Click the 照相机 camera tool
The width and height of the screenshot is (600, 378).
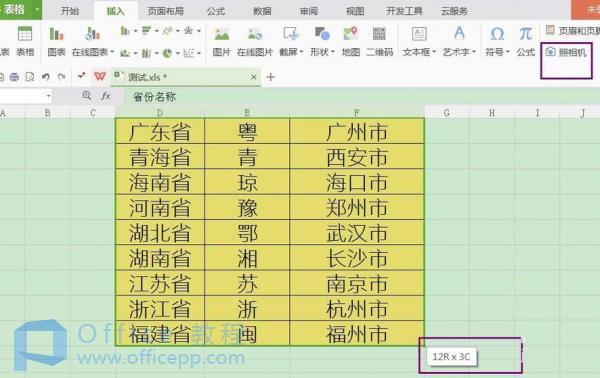pyautogui.click(x=566, y=52)
